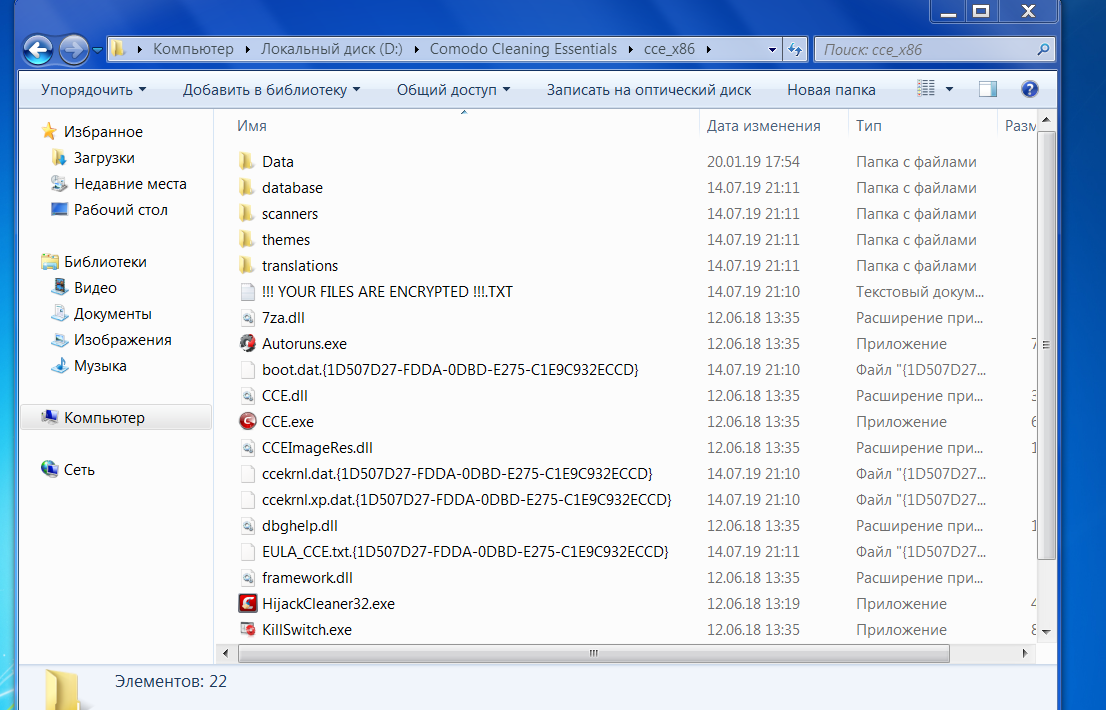Select the translations folder icon

pos(247,266)
